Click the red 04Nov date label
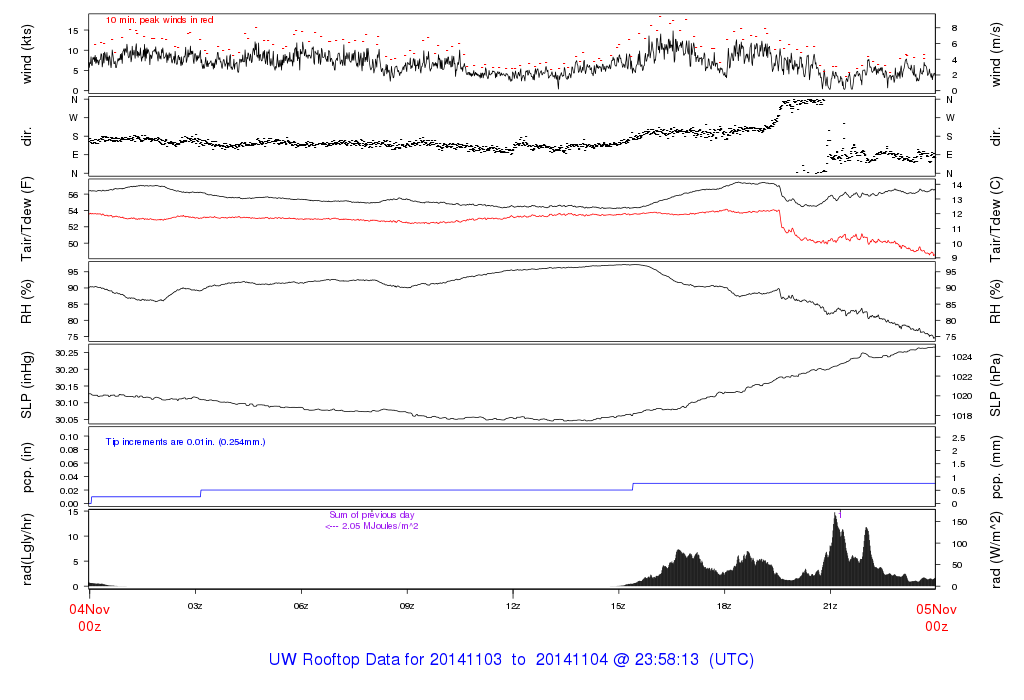This screenshot has height=700, width=1024. [89, 608]
